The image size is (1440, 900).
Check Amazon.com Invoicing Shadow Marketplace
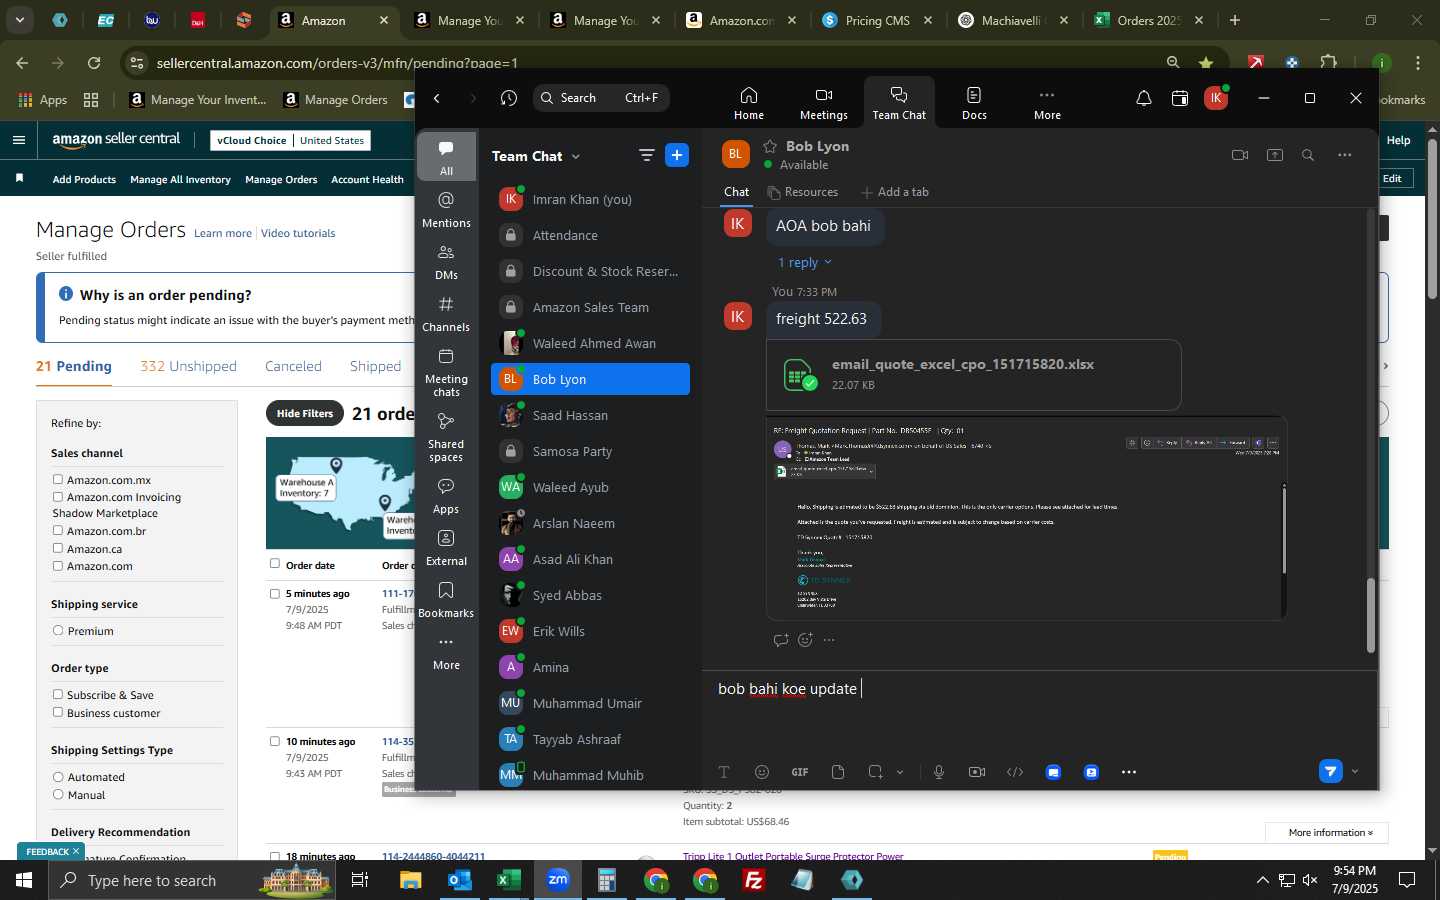click(x=58, y=497)
